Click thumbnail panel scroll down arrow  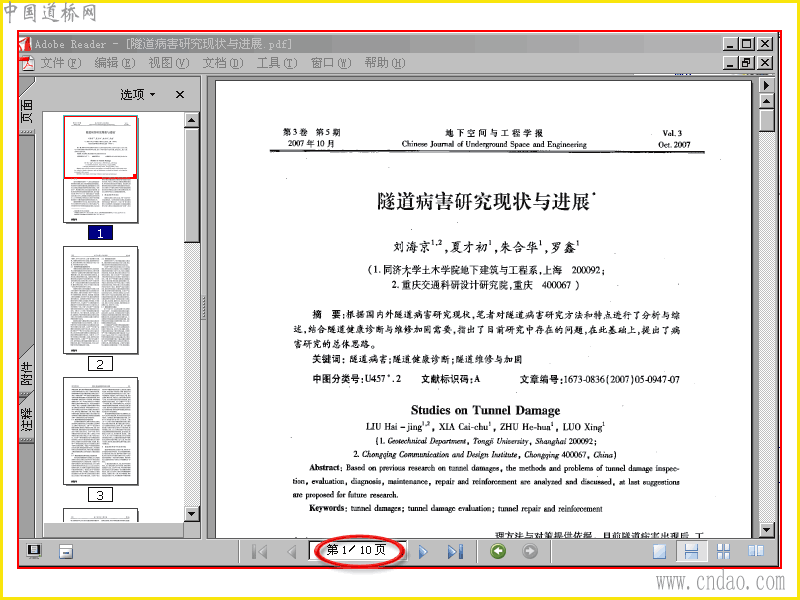pos(192,513)
